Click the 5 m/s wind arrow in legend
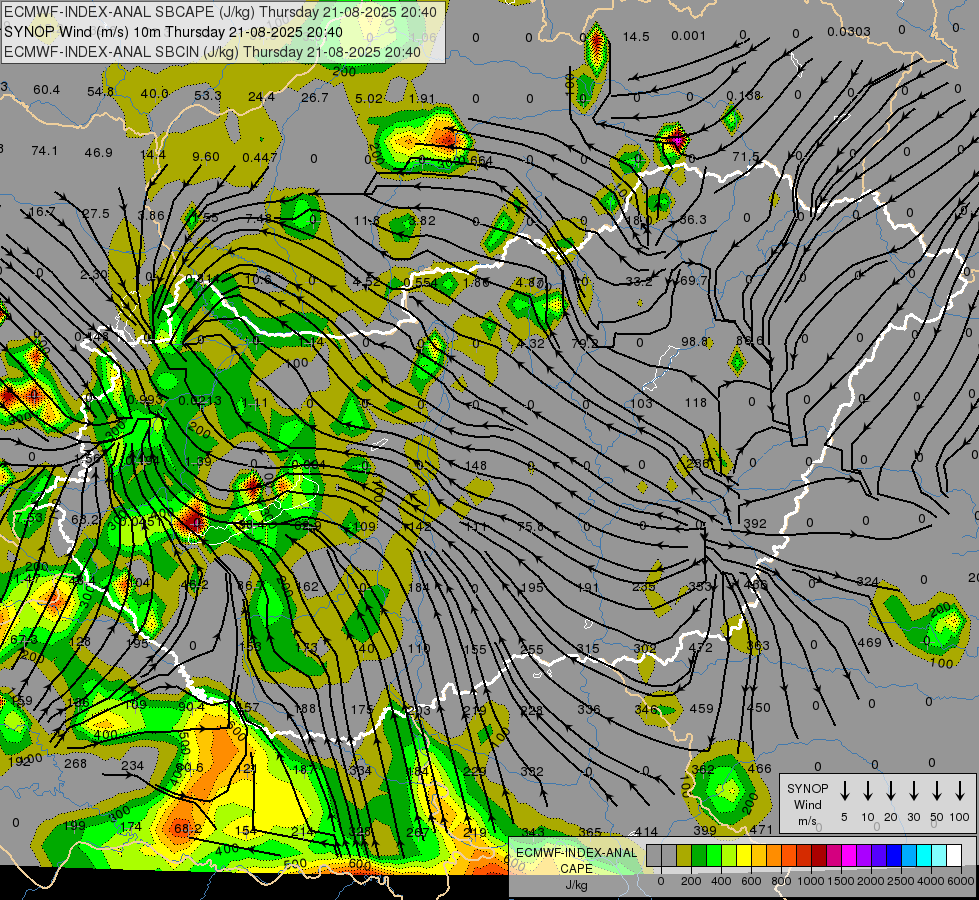 point(845,791)
